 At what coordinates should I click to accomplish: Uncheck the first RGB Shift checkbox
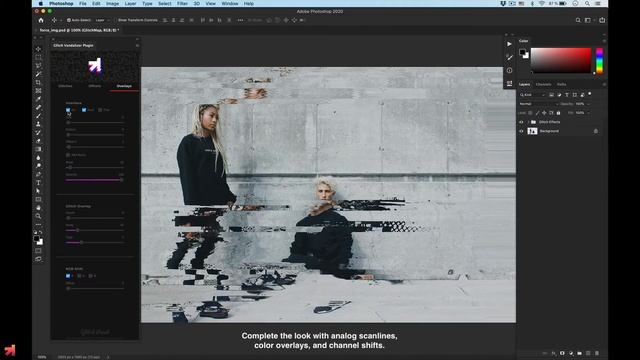(68, 276)
